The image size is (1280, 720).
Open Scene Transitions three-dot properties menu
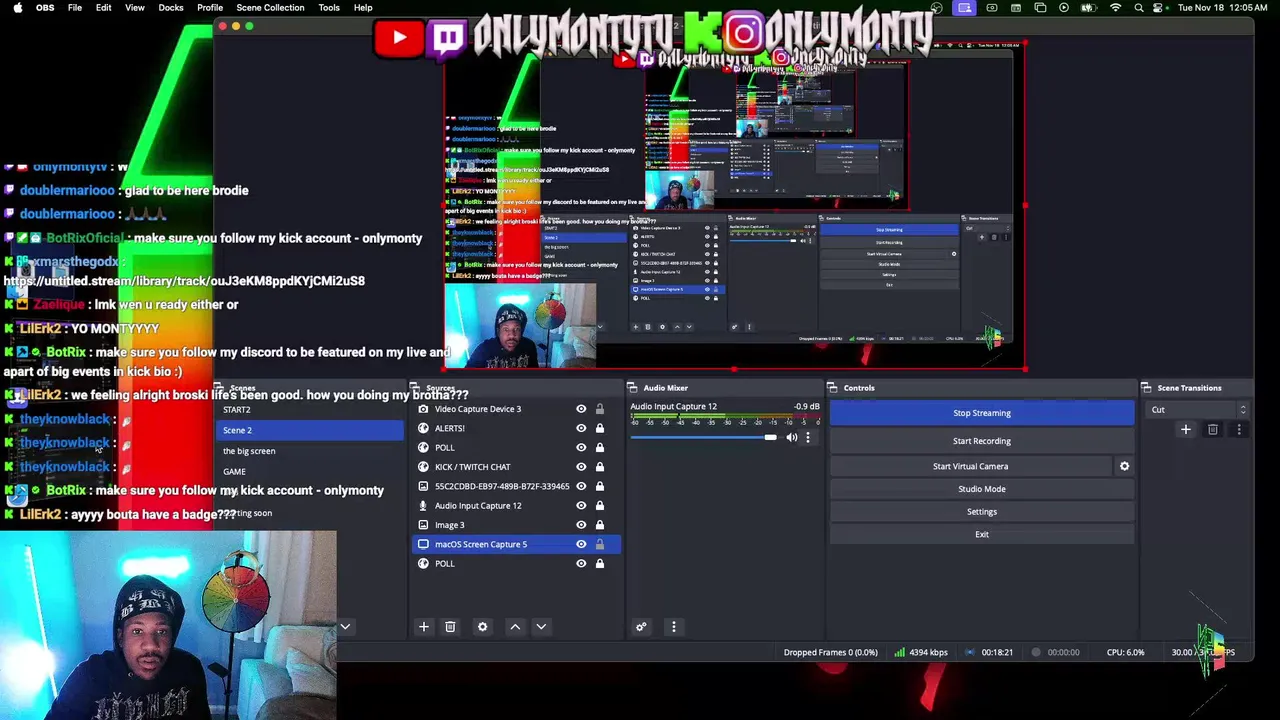tap(1239, 430)
